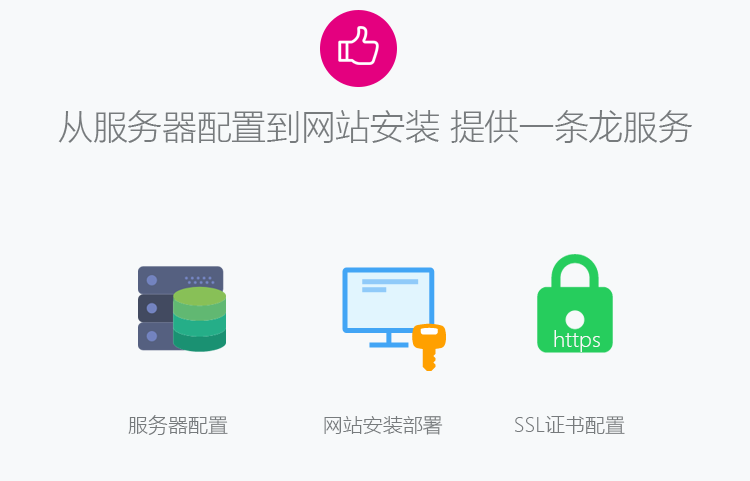Click the bottom server unit of rack

(x=156, y=336)
